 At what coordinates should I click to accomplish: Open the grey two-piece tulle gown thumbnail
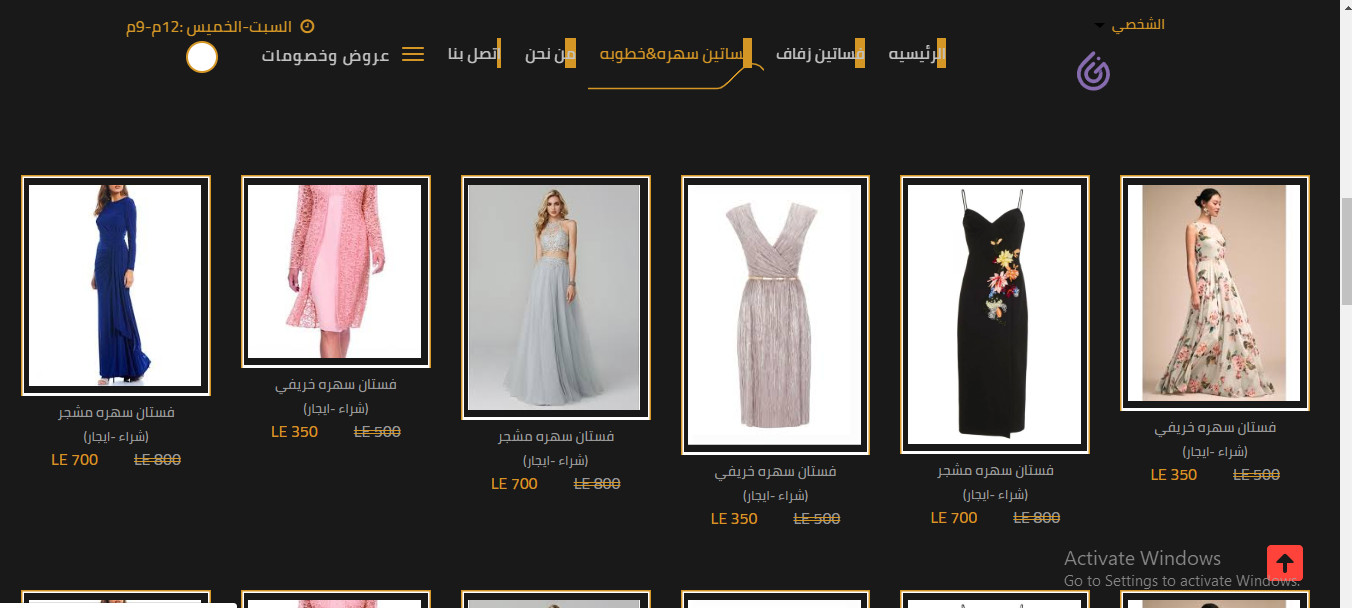click(556, 298)
